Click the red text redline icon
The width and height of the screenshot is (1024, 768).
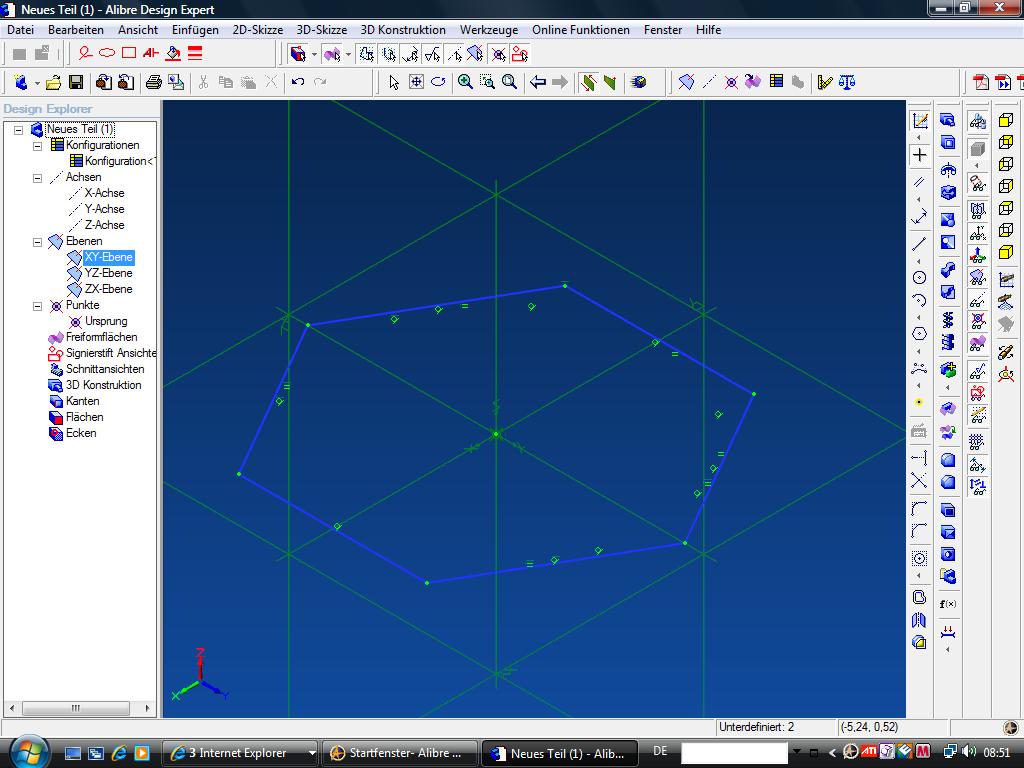[x=151, y=53]
